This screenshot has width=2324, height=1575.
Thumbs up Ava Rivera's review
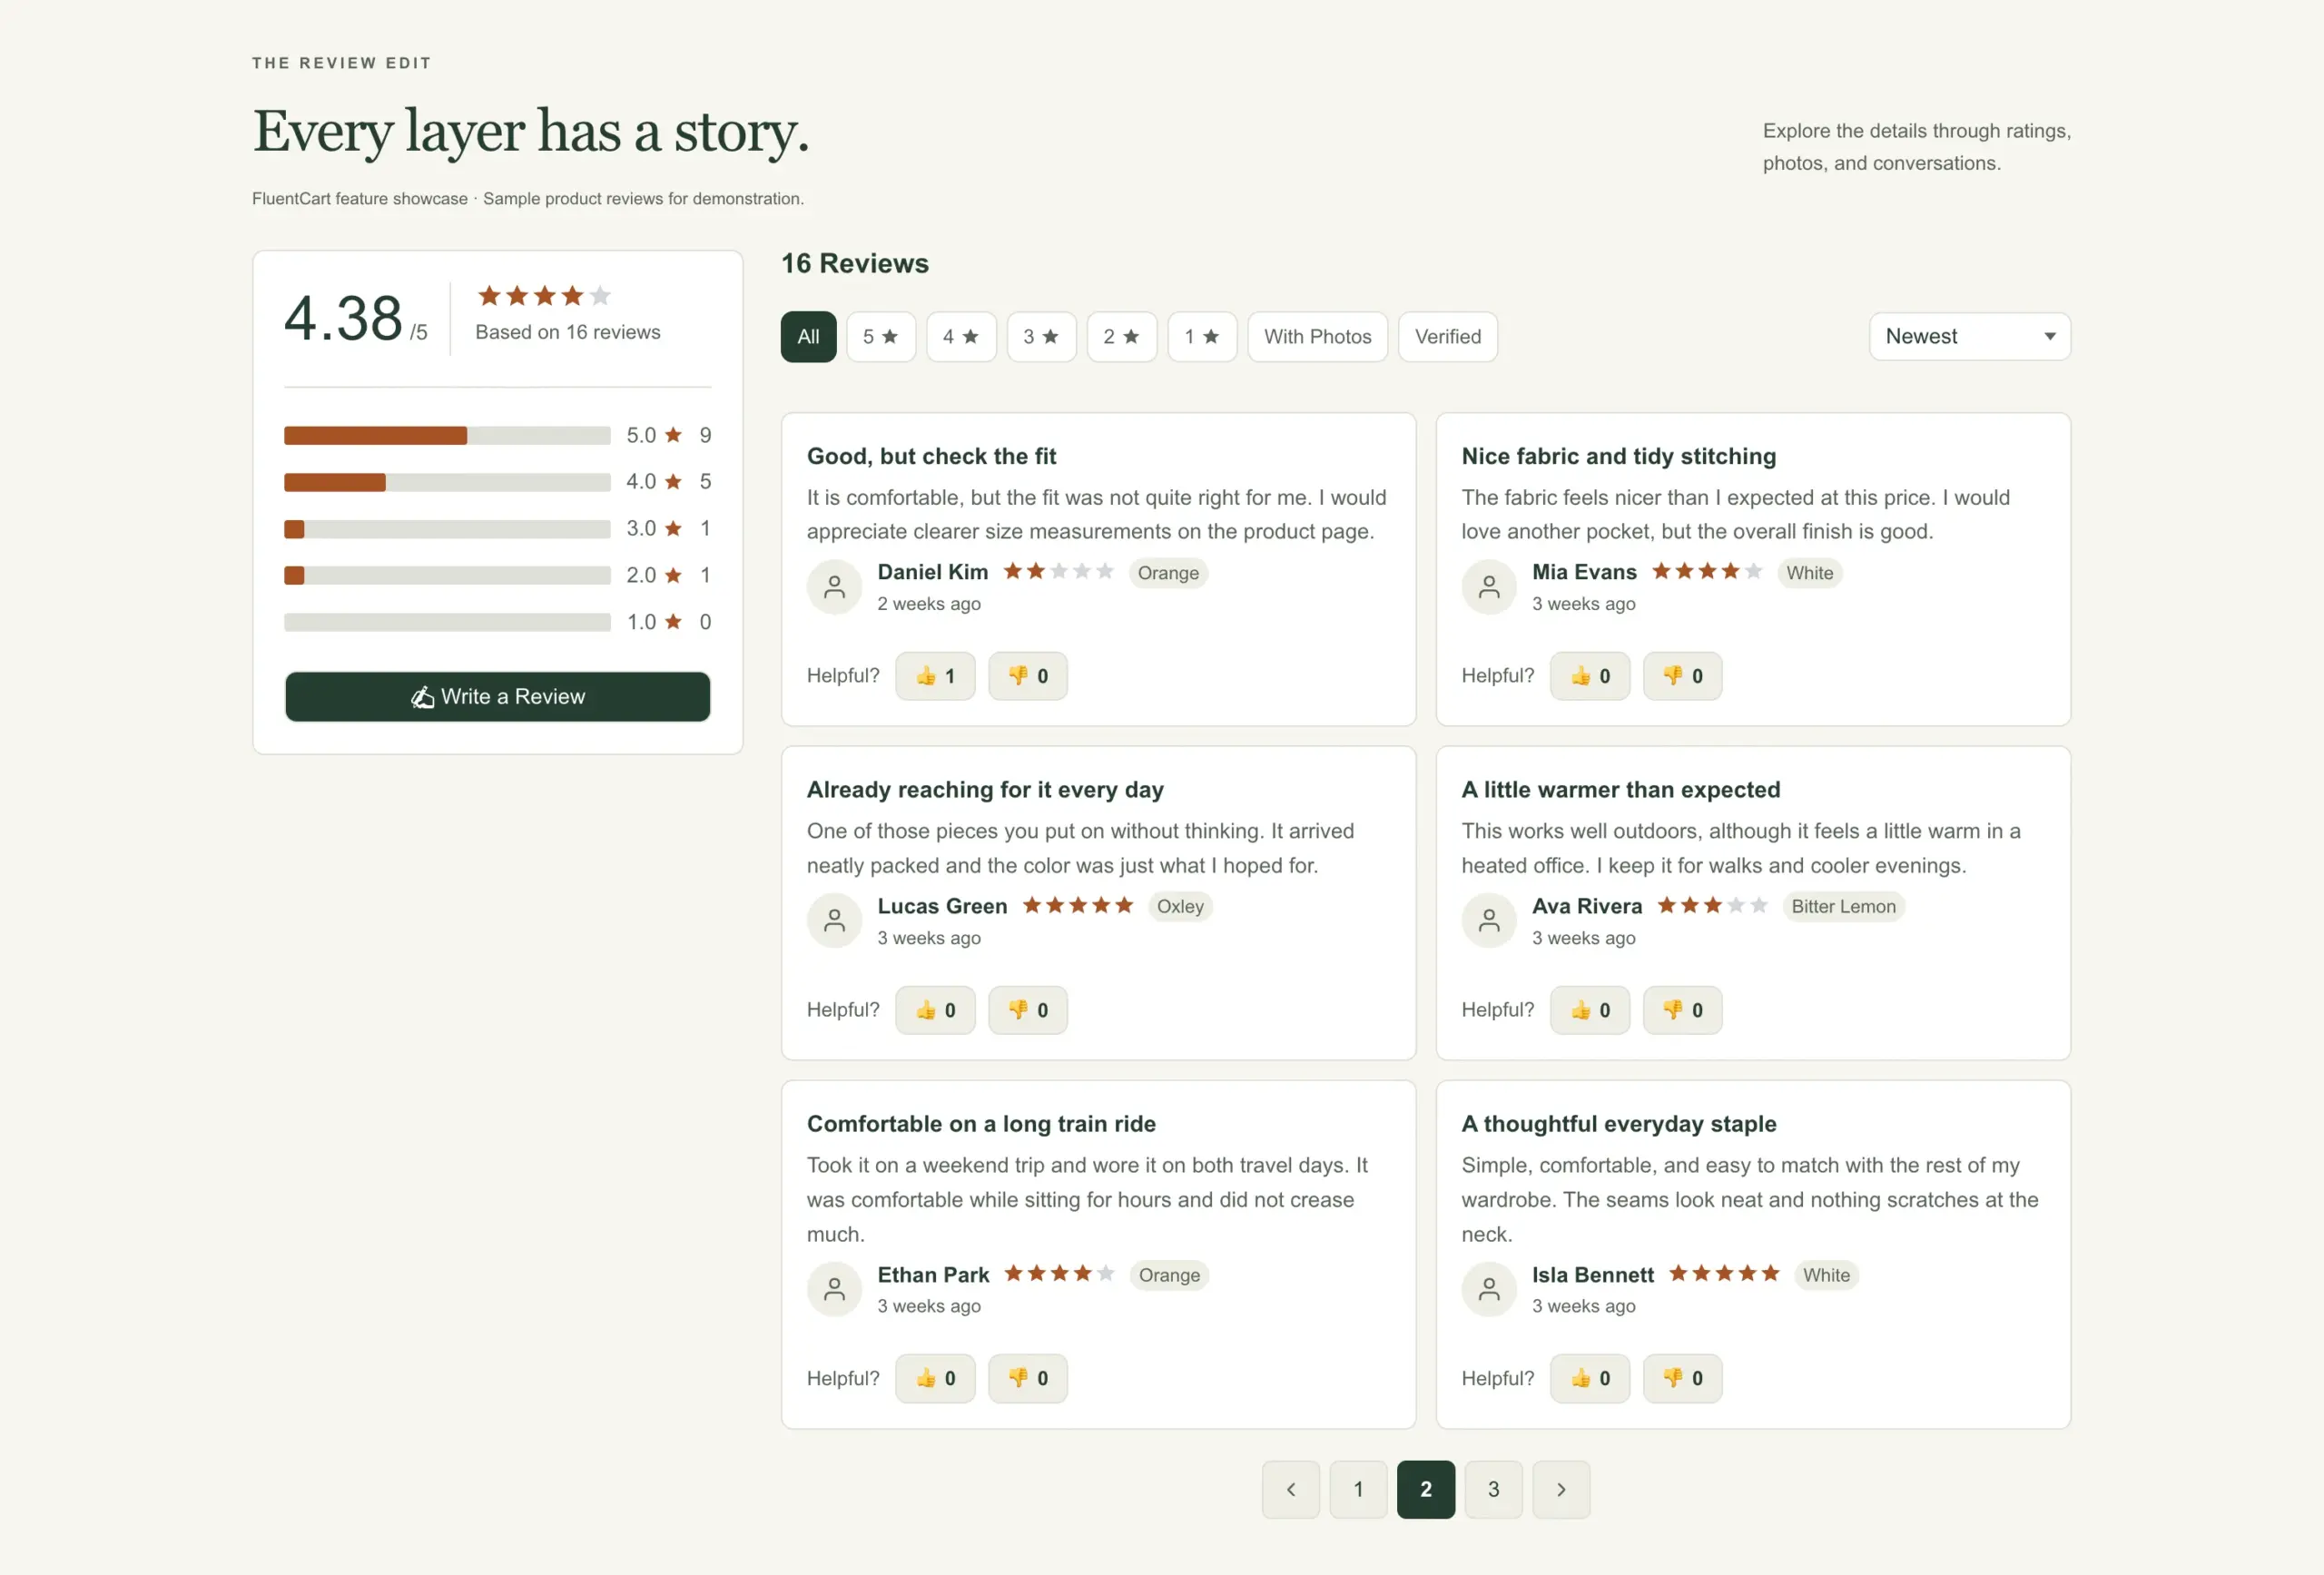(x=1589, y=1010)
